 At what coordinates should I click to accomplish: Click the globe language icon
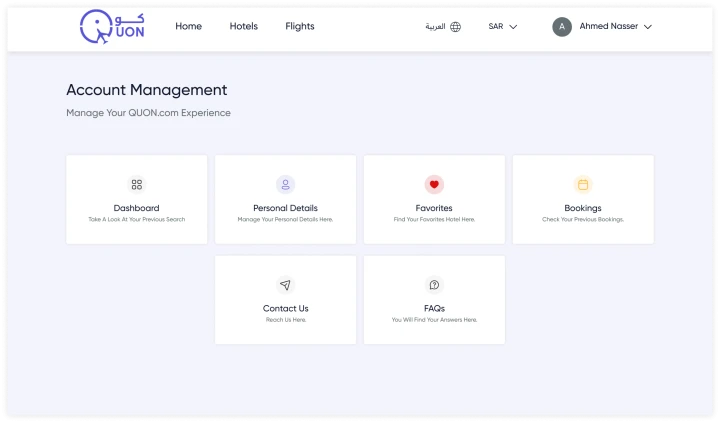point(456,27)
